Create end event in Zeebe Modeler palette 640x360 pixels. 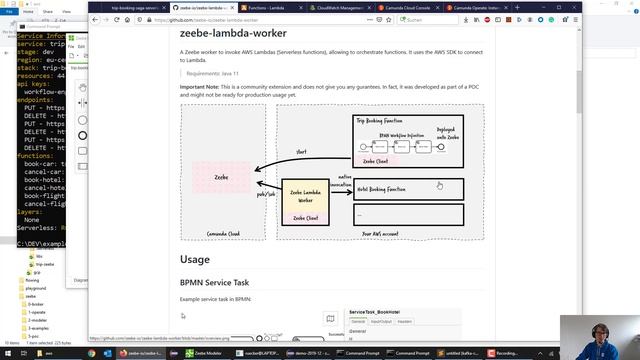pos(82,136)
